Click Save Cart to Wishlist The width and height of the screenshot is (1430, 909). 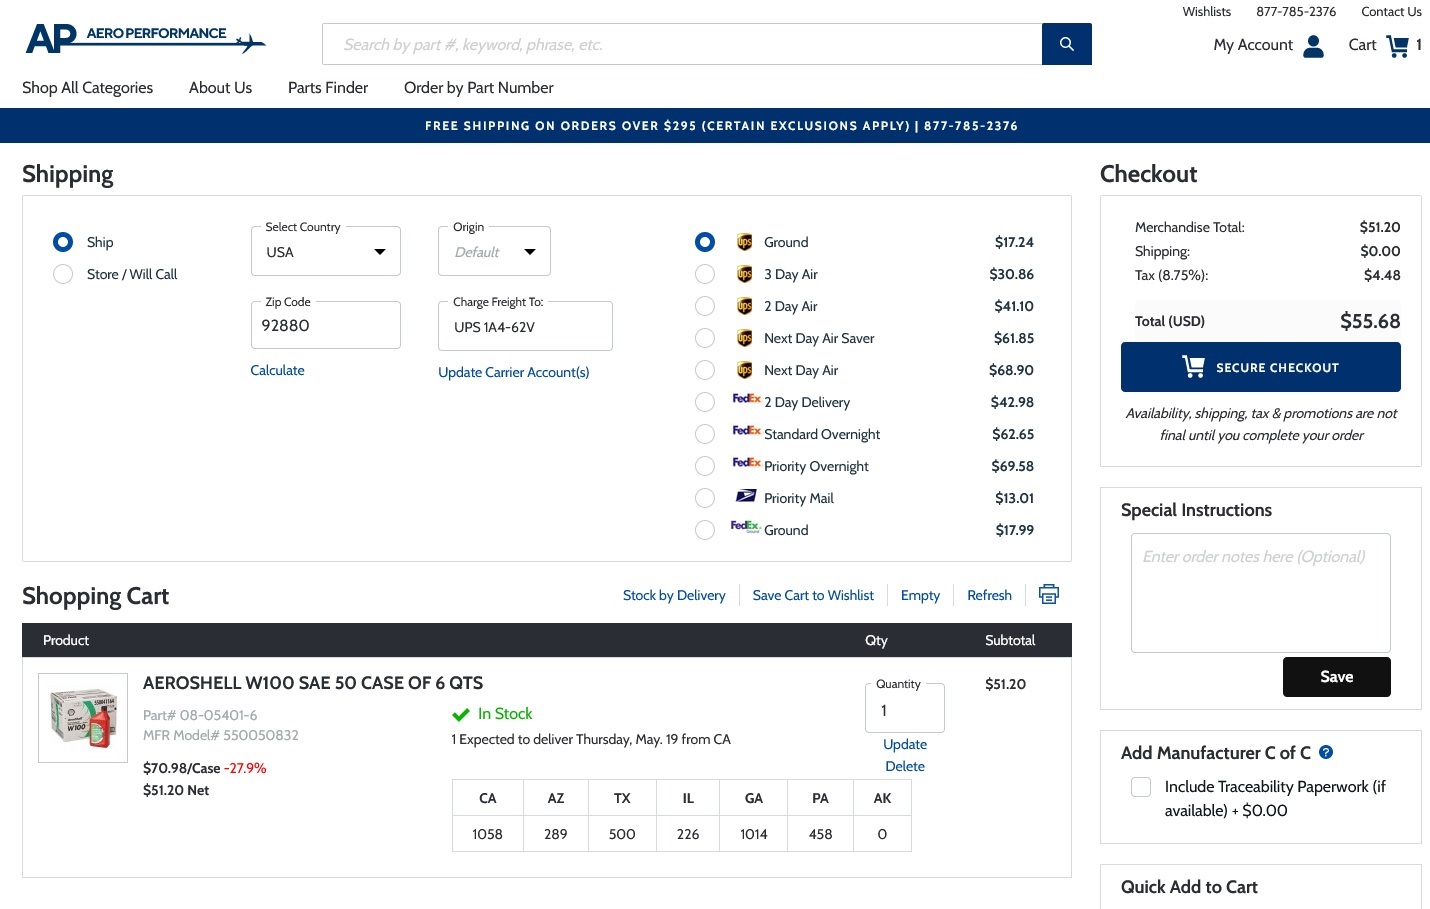[x=813, y=595]
